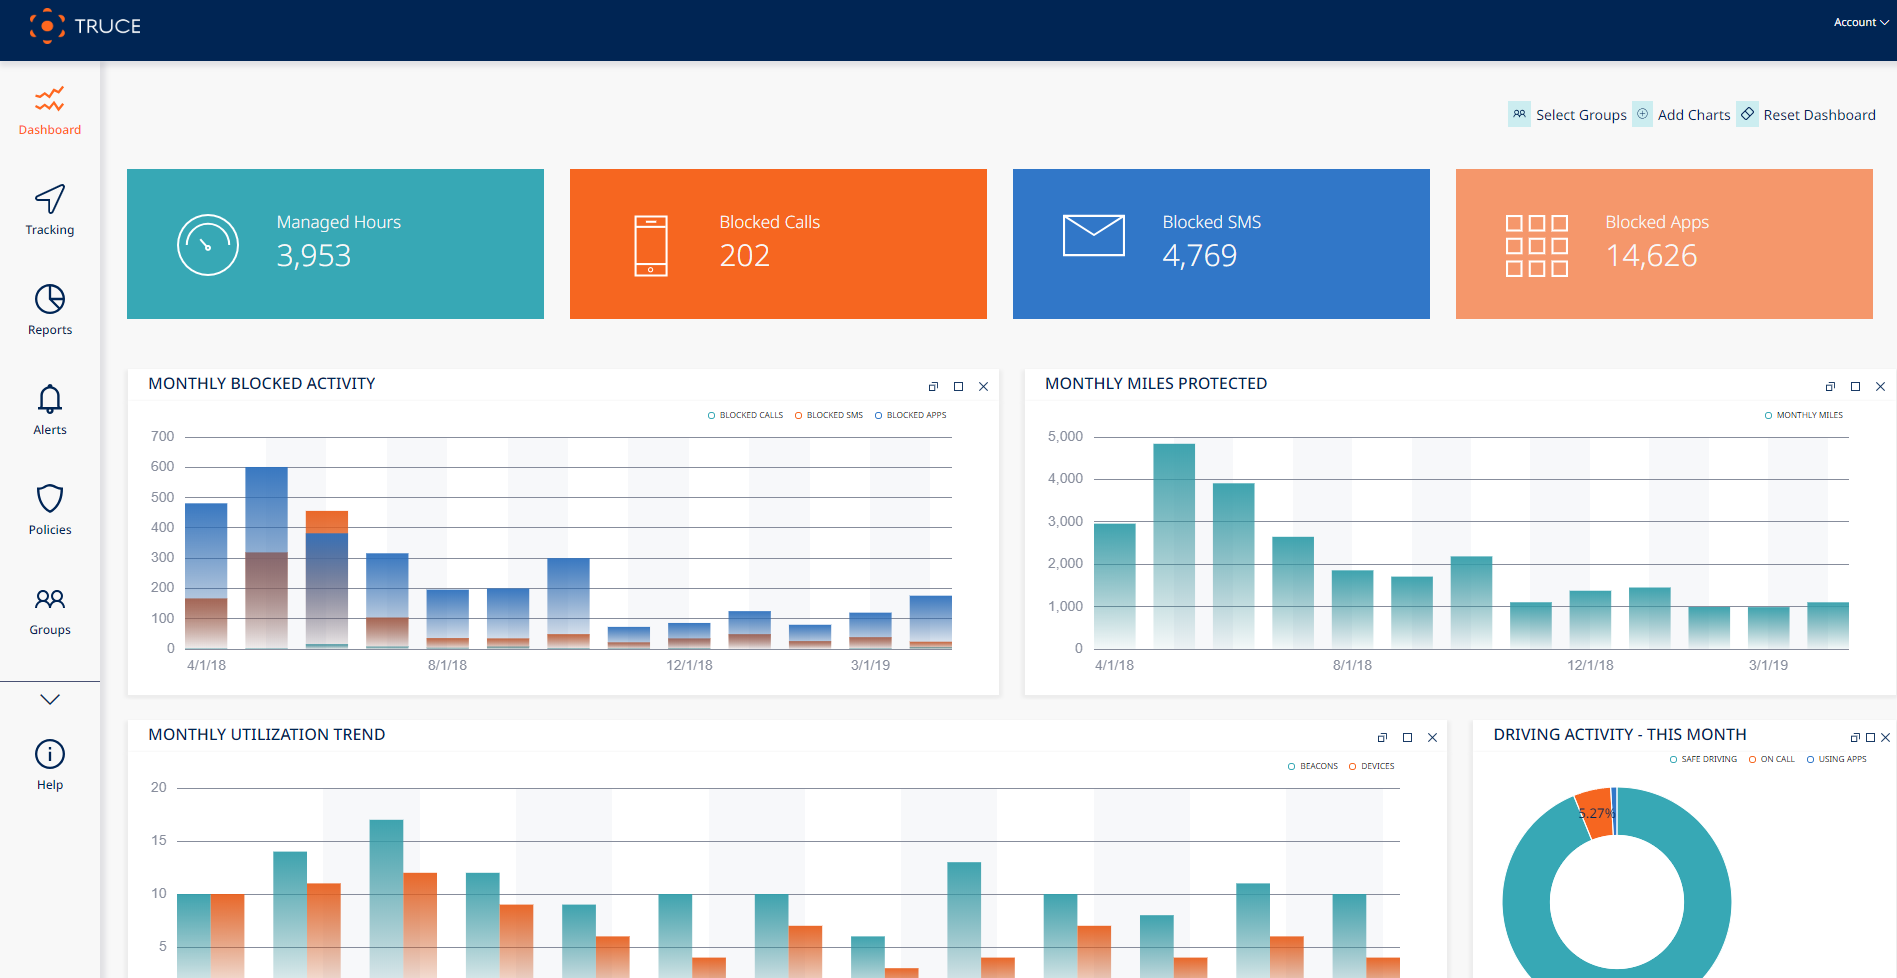Pop out the Monthly Miles Protected chart
Image resolution: width=1897 pixels, height=978 pixels.
click(1831, 386)
